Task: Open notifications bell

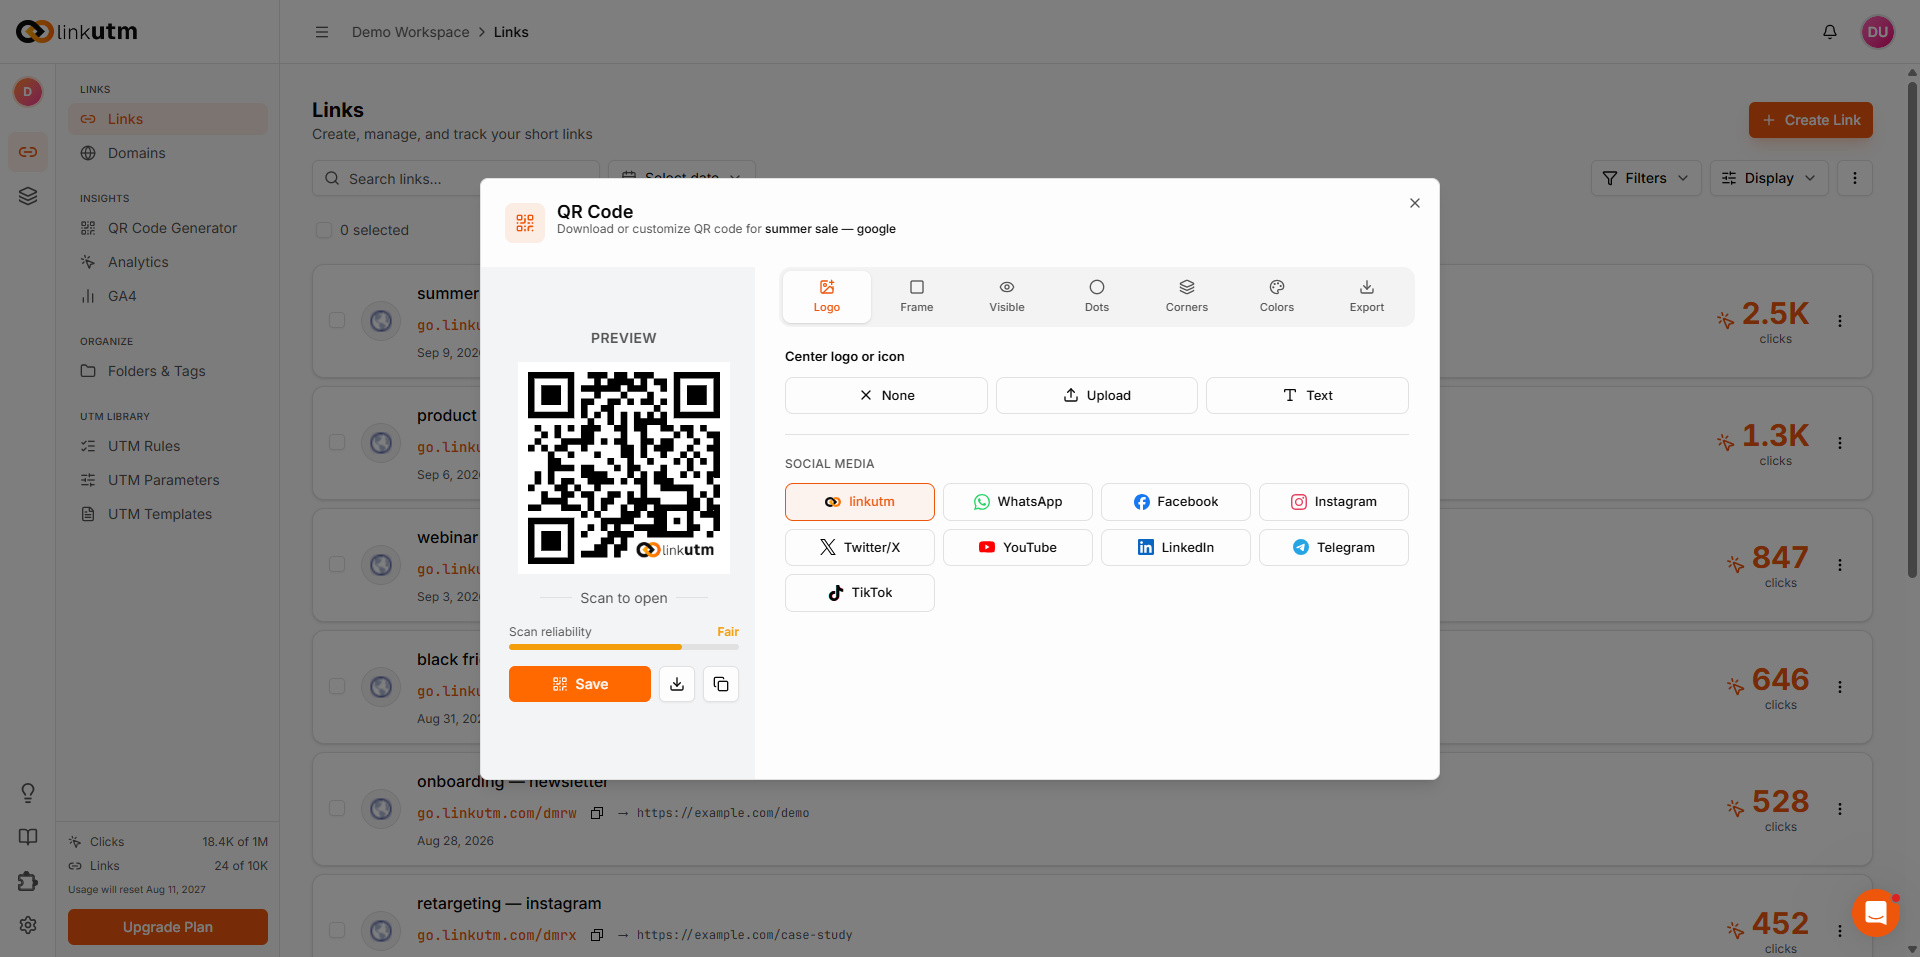Action: coord(1830,32)
